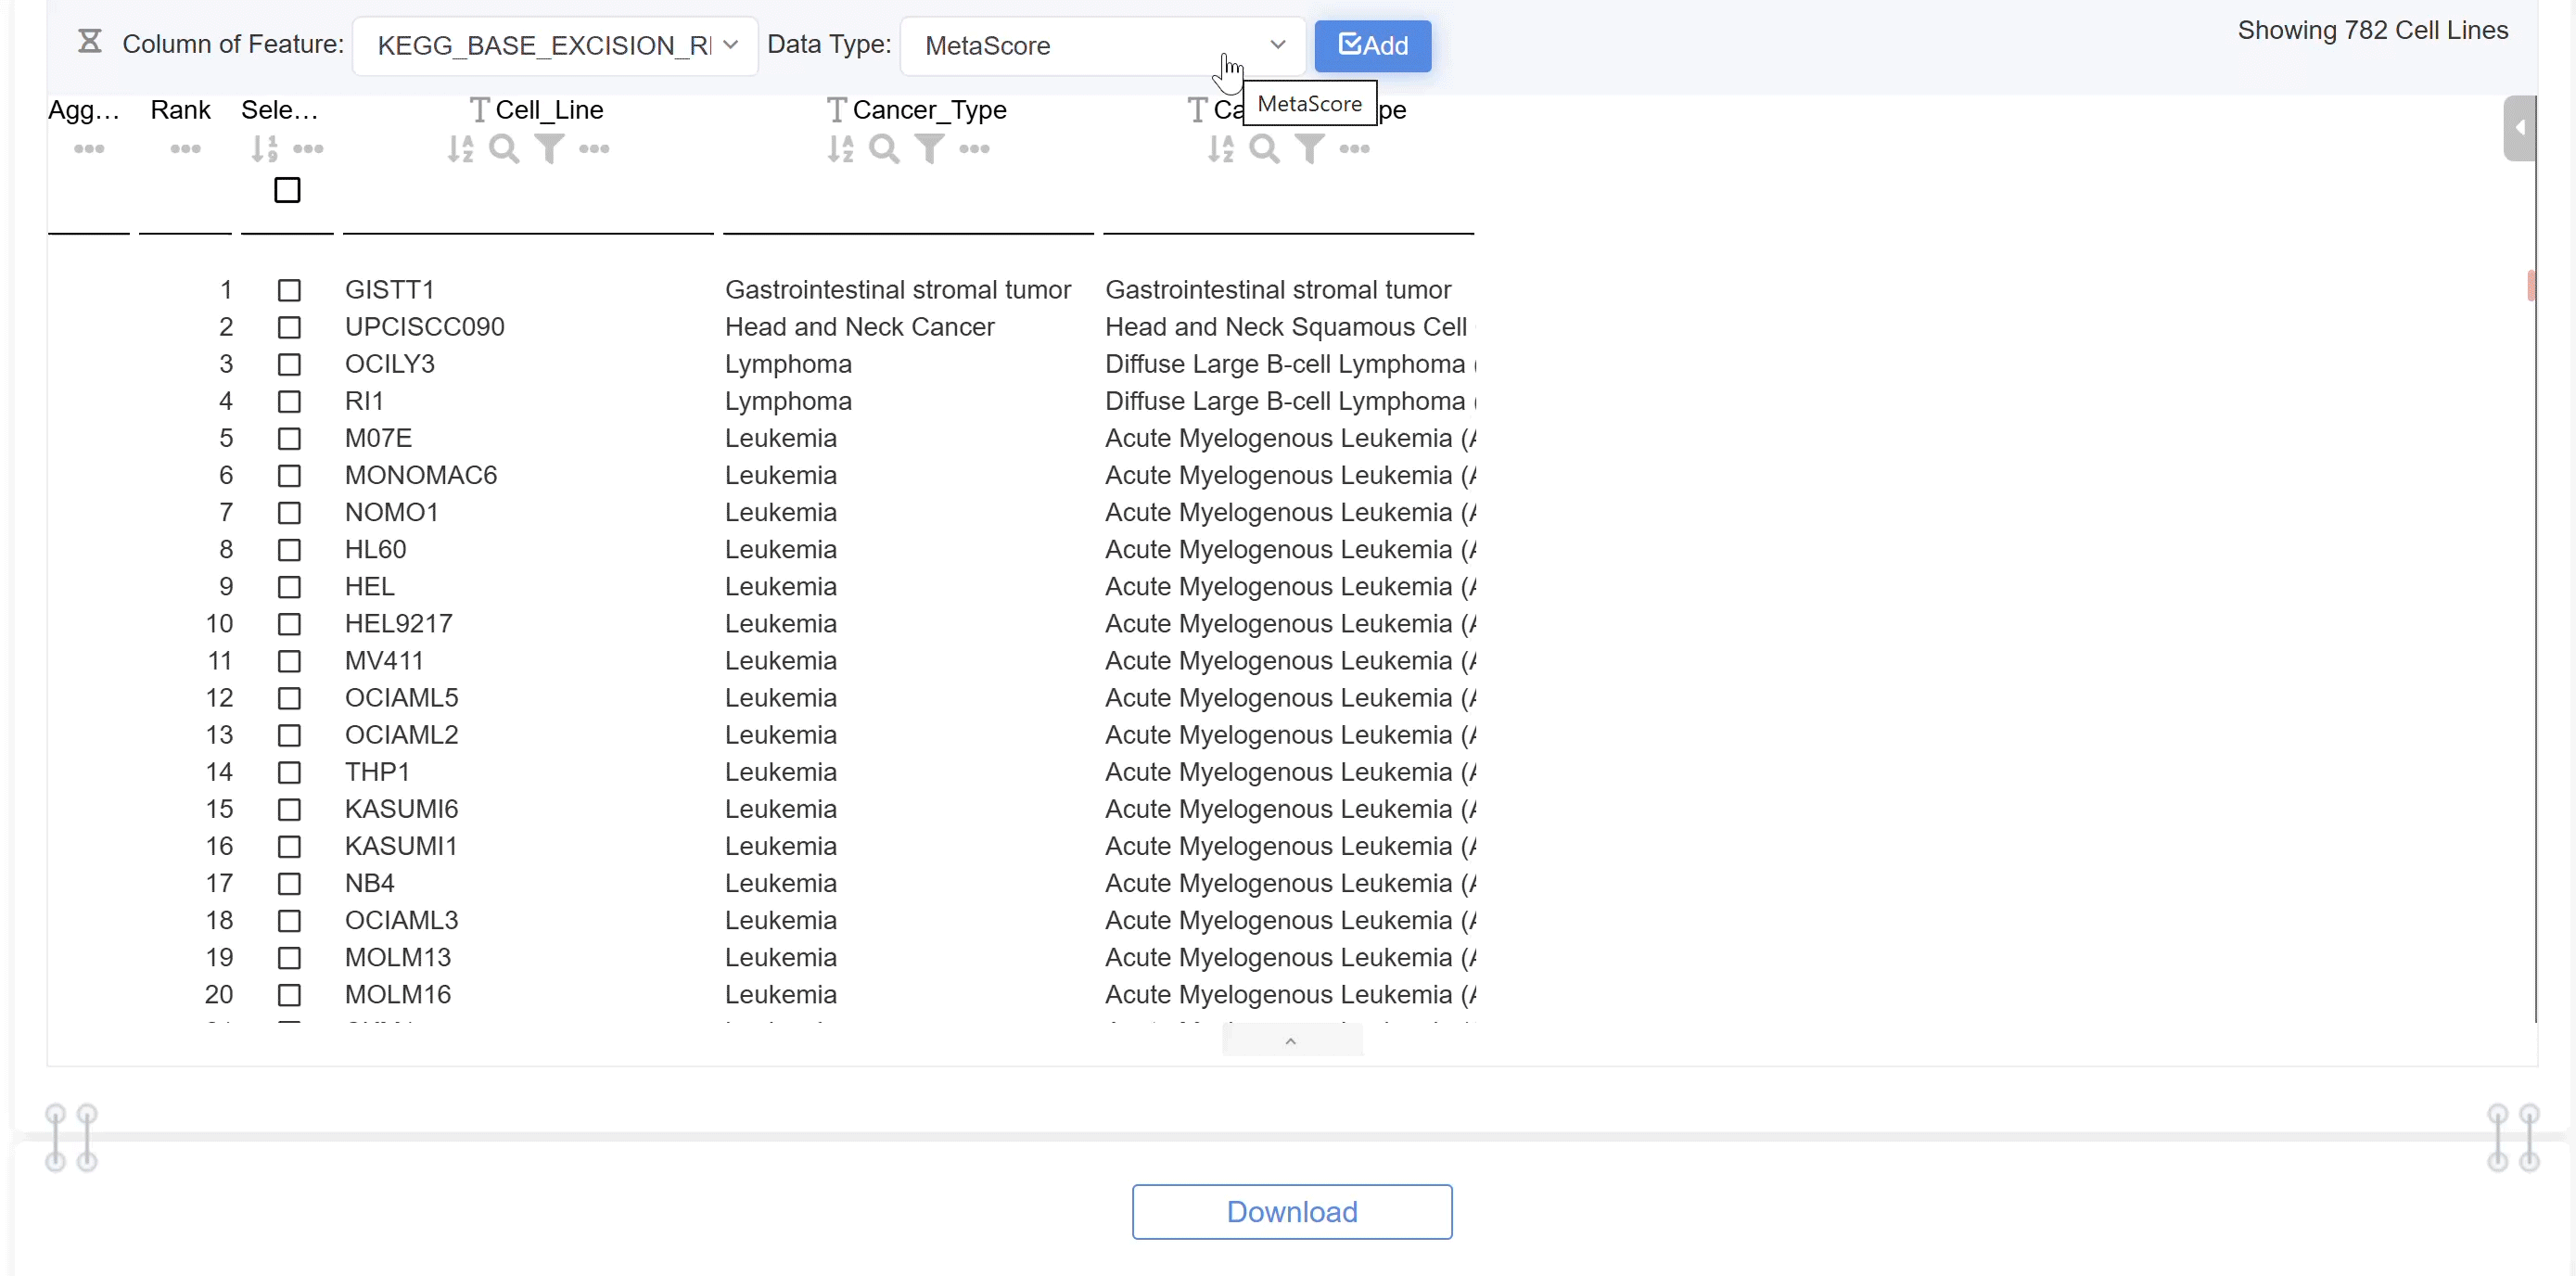Open the Data Type MetaScore dropdown
The height and width of the screenshot is (1276, 2576).
(1102, 45)
